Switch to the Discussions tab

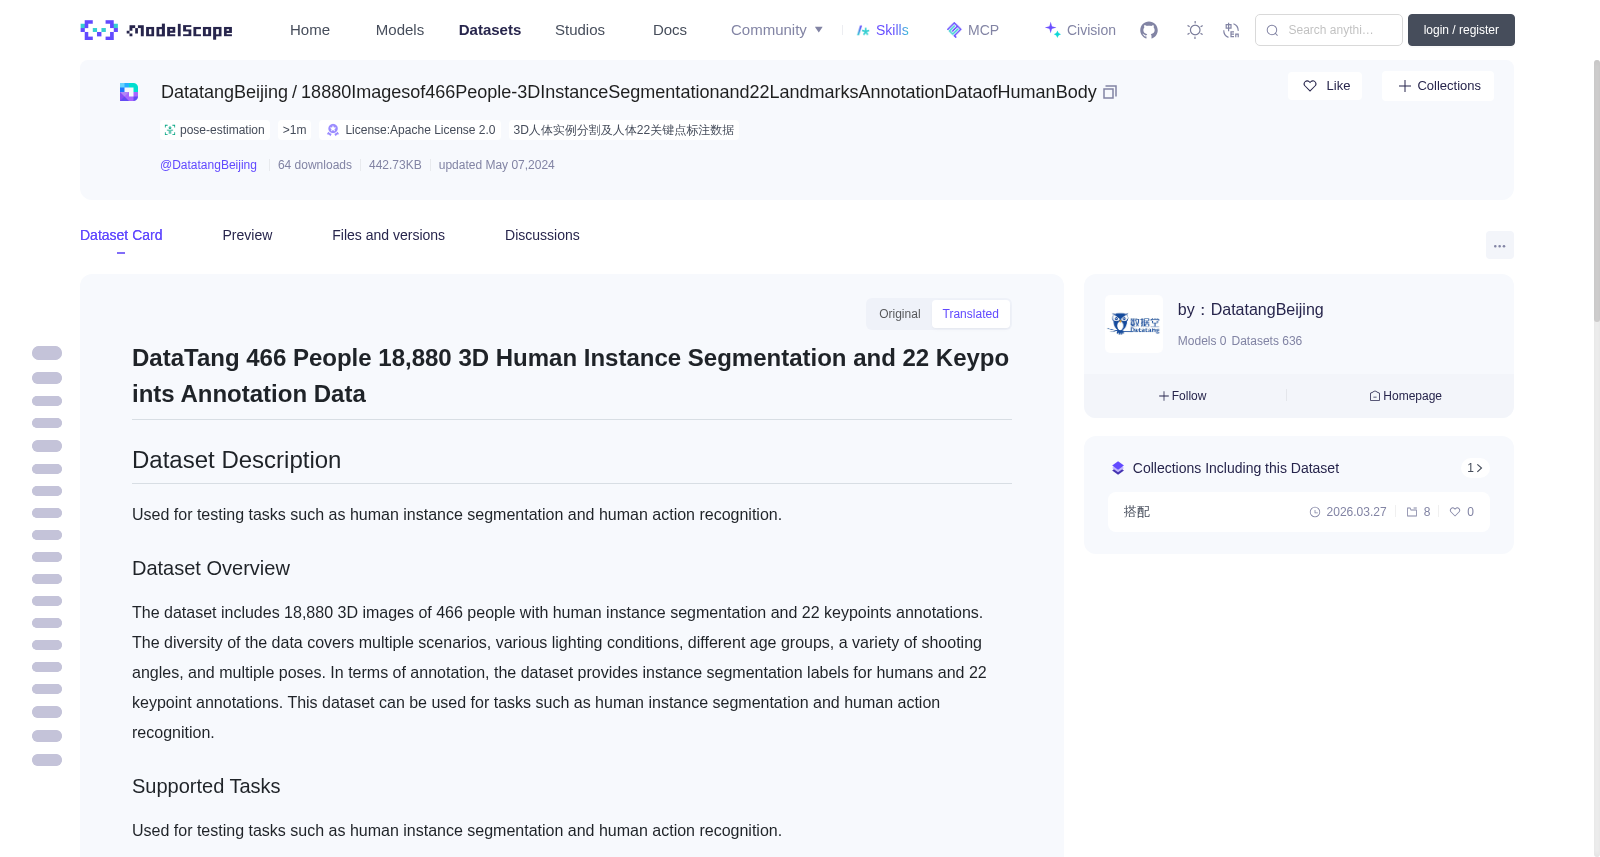[542, 235]
